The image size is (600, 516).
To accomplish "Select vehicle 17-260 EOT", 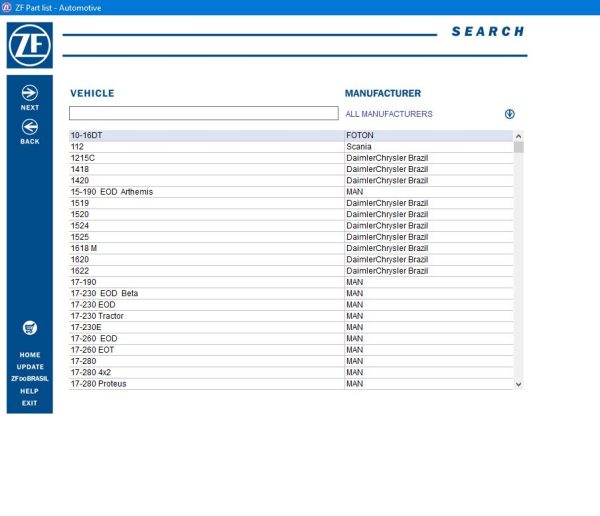I will click(x=291, y=350).
